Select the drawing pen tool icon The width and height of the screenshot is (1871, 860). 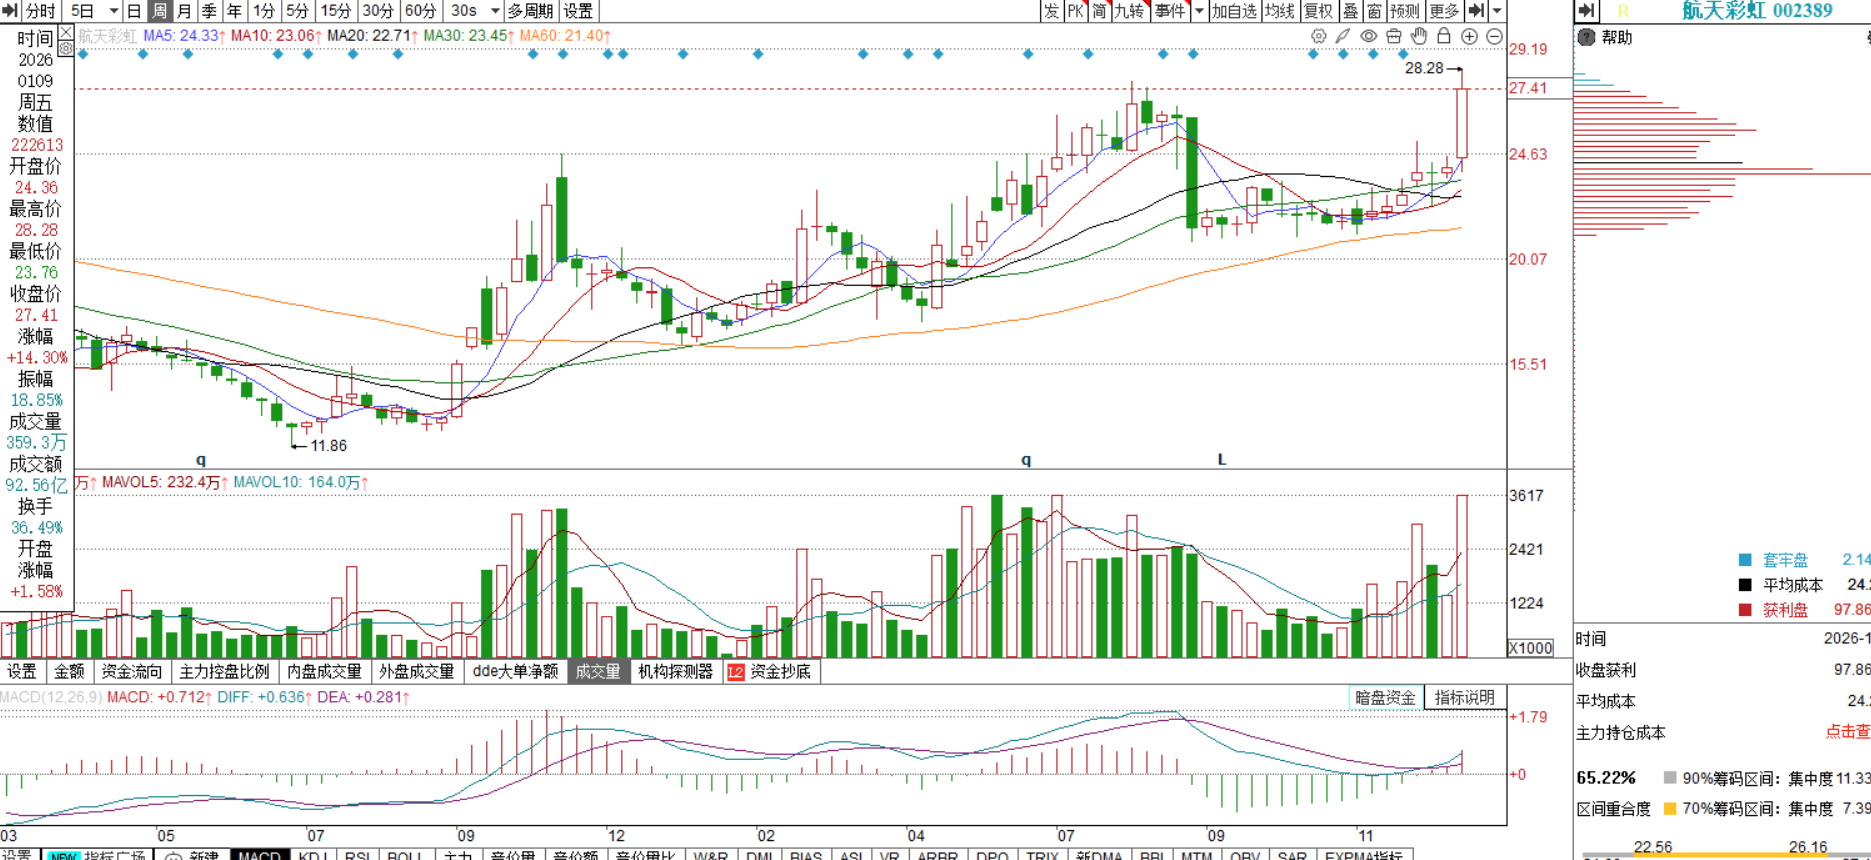pyautogui.click(x=1343, y=36)
